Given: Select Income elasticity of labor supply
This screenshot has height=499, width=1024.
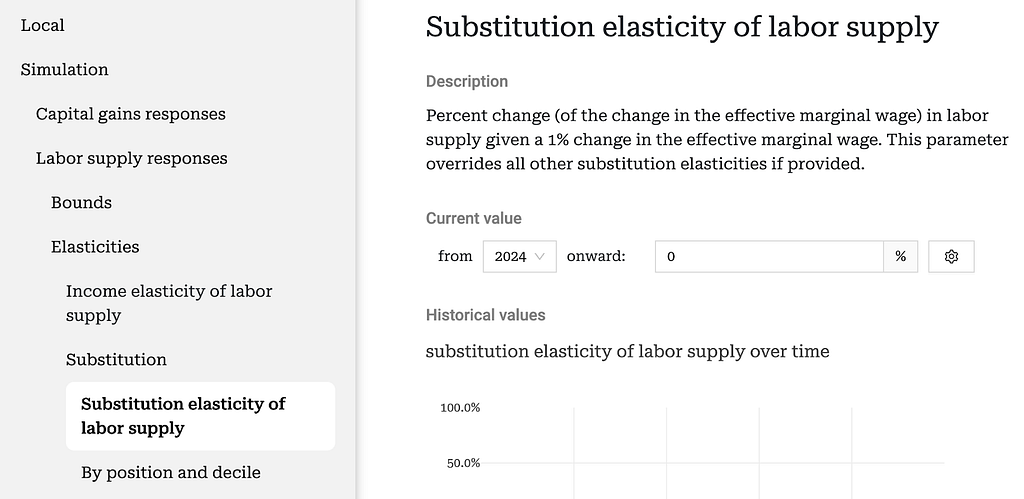Looking at the screenshot, I should pos(169,303).
